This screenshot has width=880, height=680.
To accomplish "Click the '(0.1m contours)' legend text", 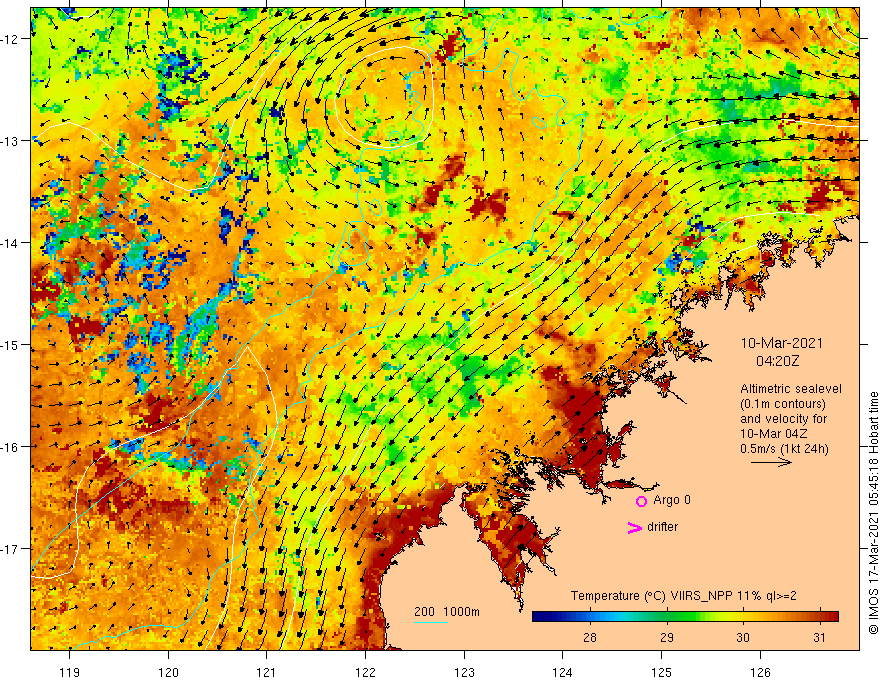I will pyautogui.click(x=783, y=404).
